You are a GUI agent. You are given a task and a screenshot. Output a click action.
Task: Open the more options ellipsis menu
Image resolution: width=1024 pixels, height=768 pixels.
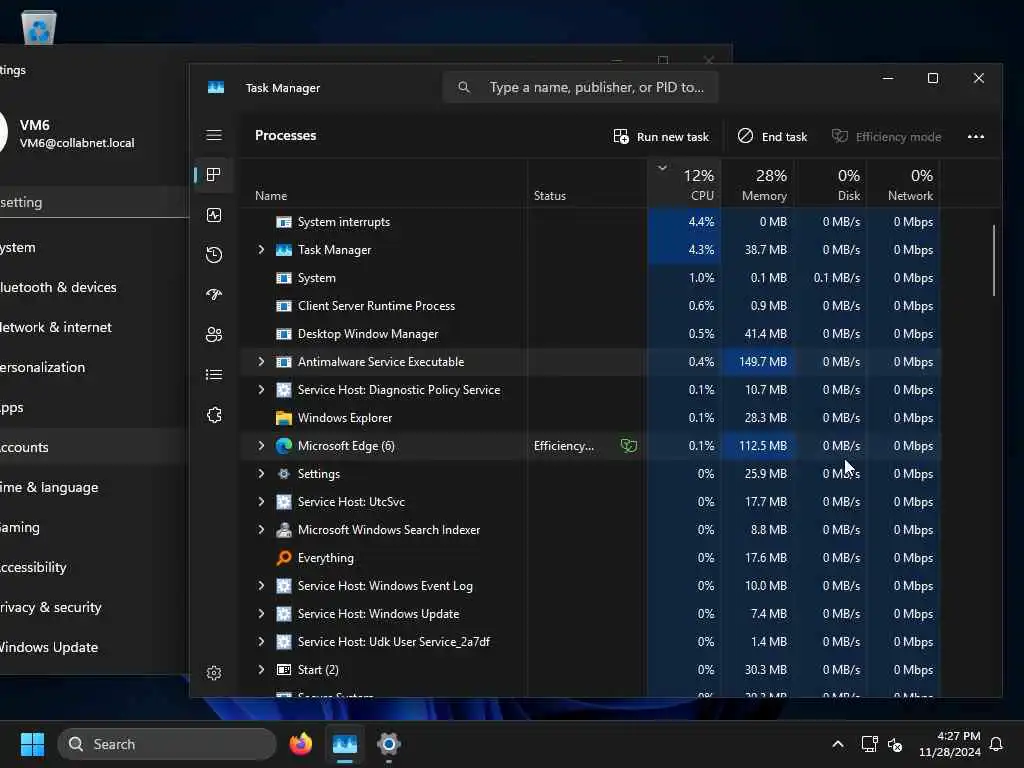[976, 136]
